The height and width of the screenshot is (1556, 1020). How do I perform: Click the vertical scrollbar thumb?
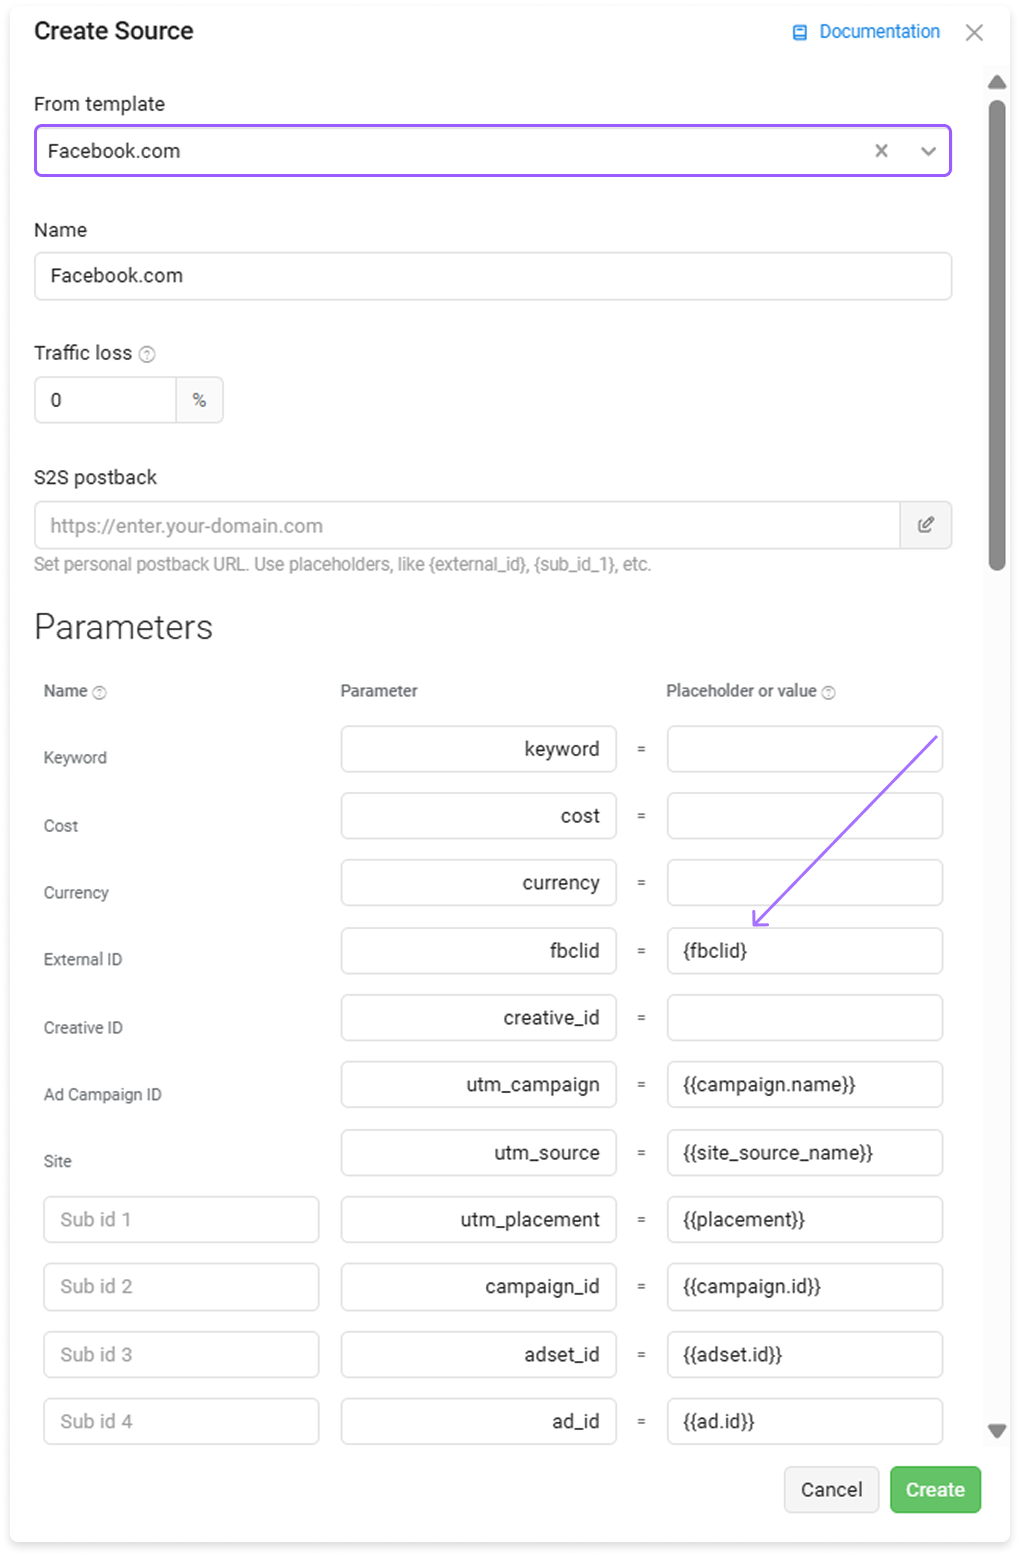[997, 335]
